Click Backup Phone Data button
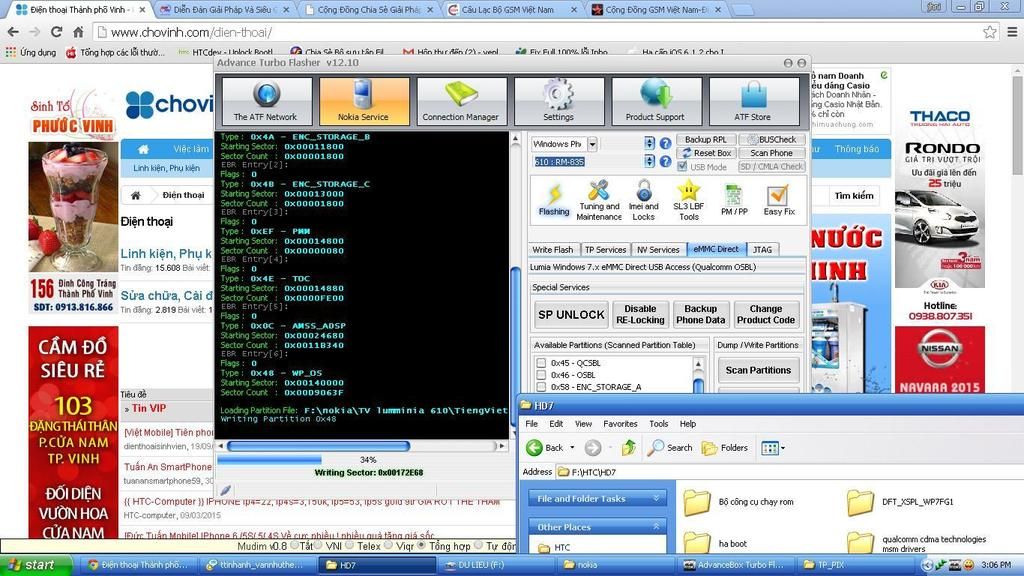Image resolution: width=1024 pixels, height=576 pixels. click(701, 315)
